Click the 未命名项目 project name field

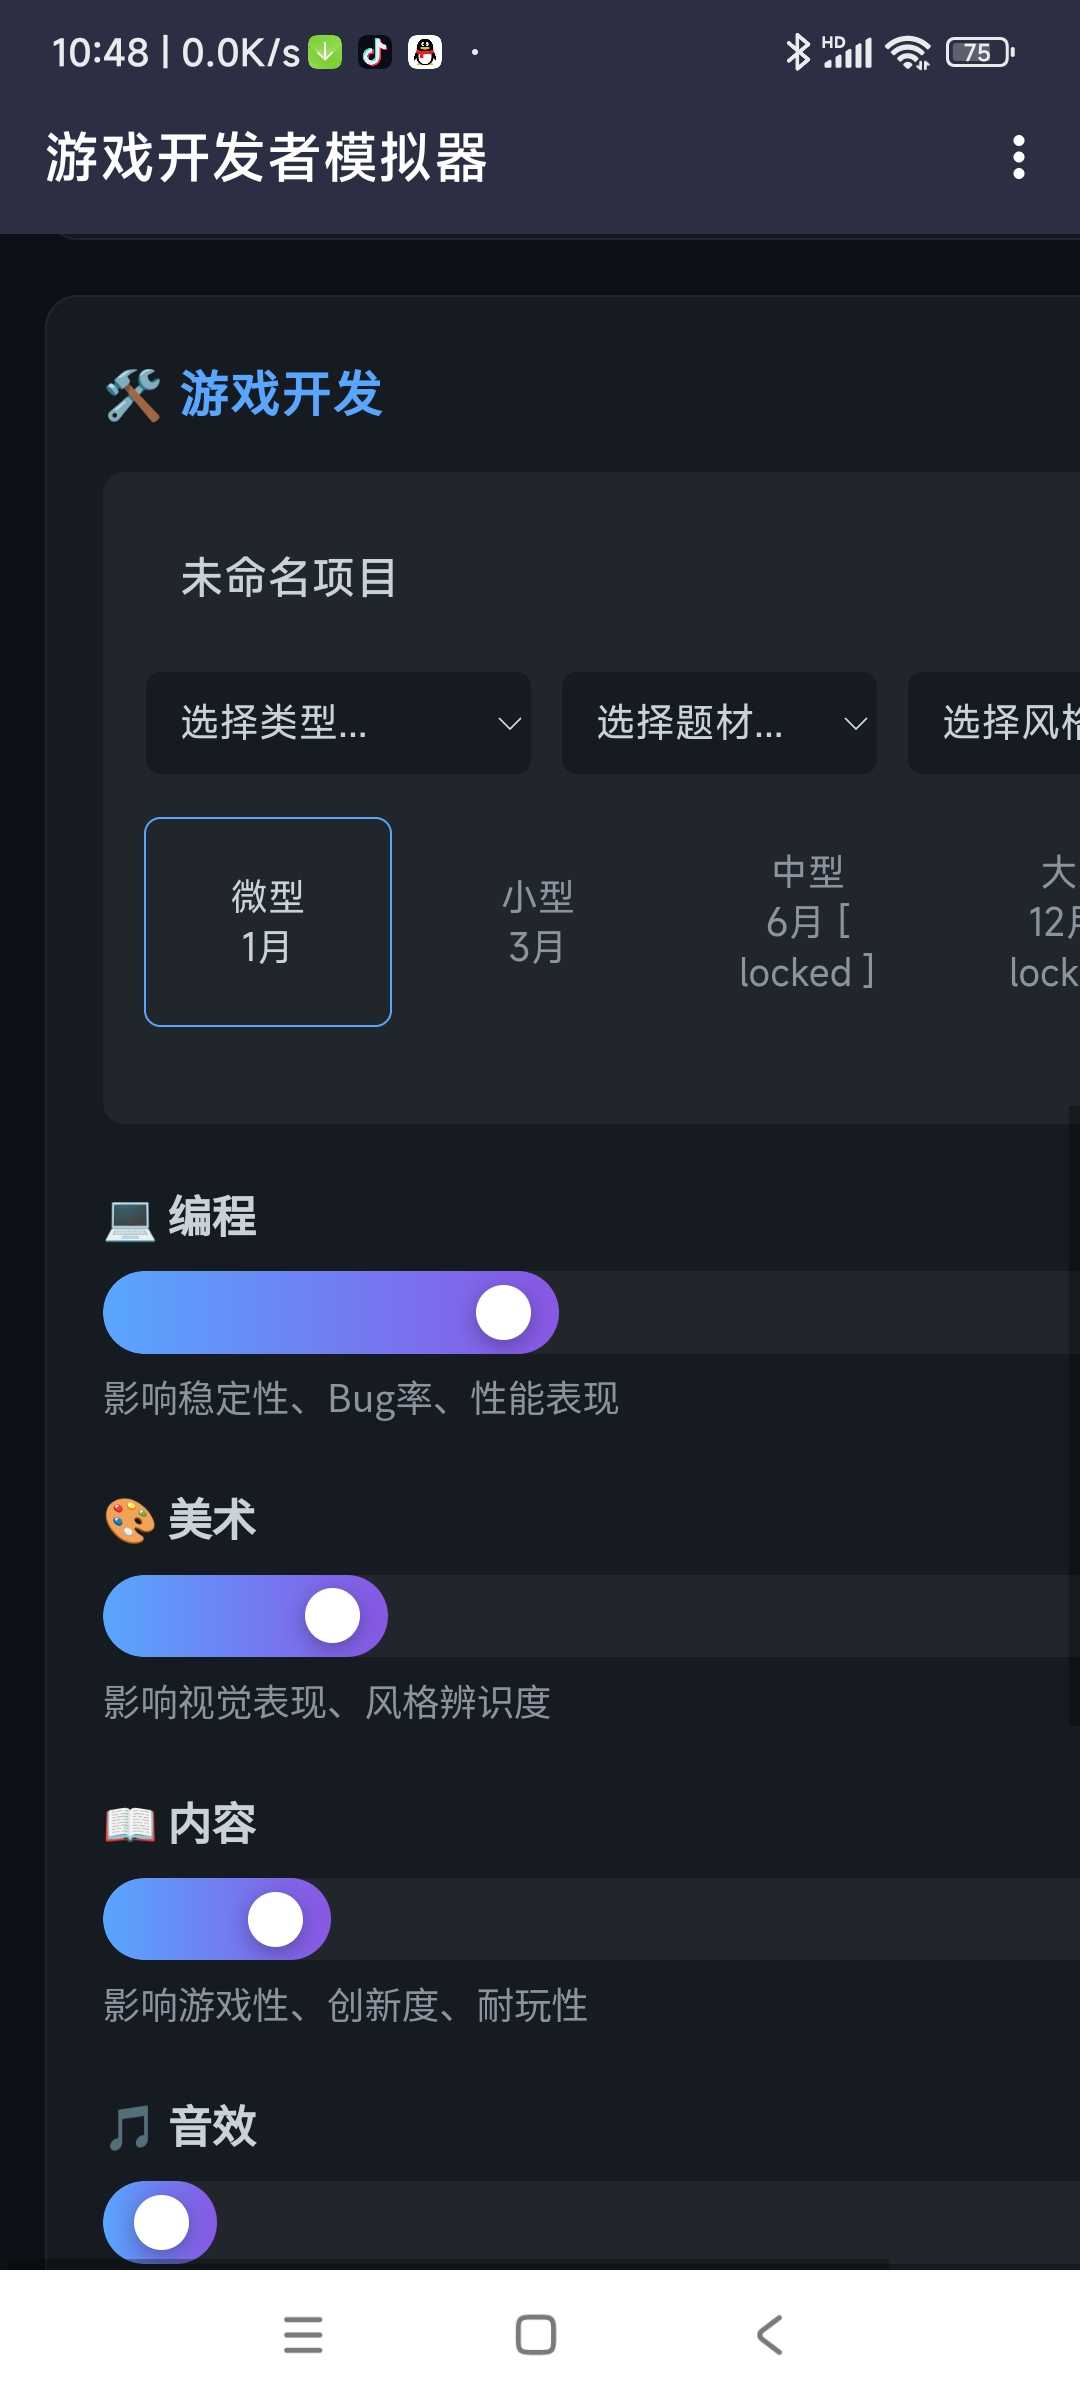[x=290, y=578]
